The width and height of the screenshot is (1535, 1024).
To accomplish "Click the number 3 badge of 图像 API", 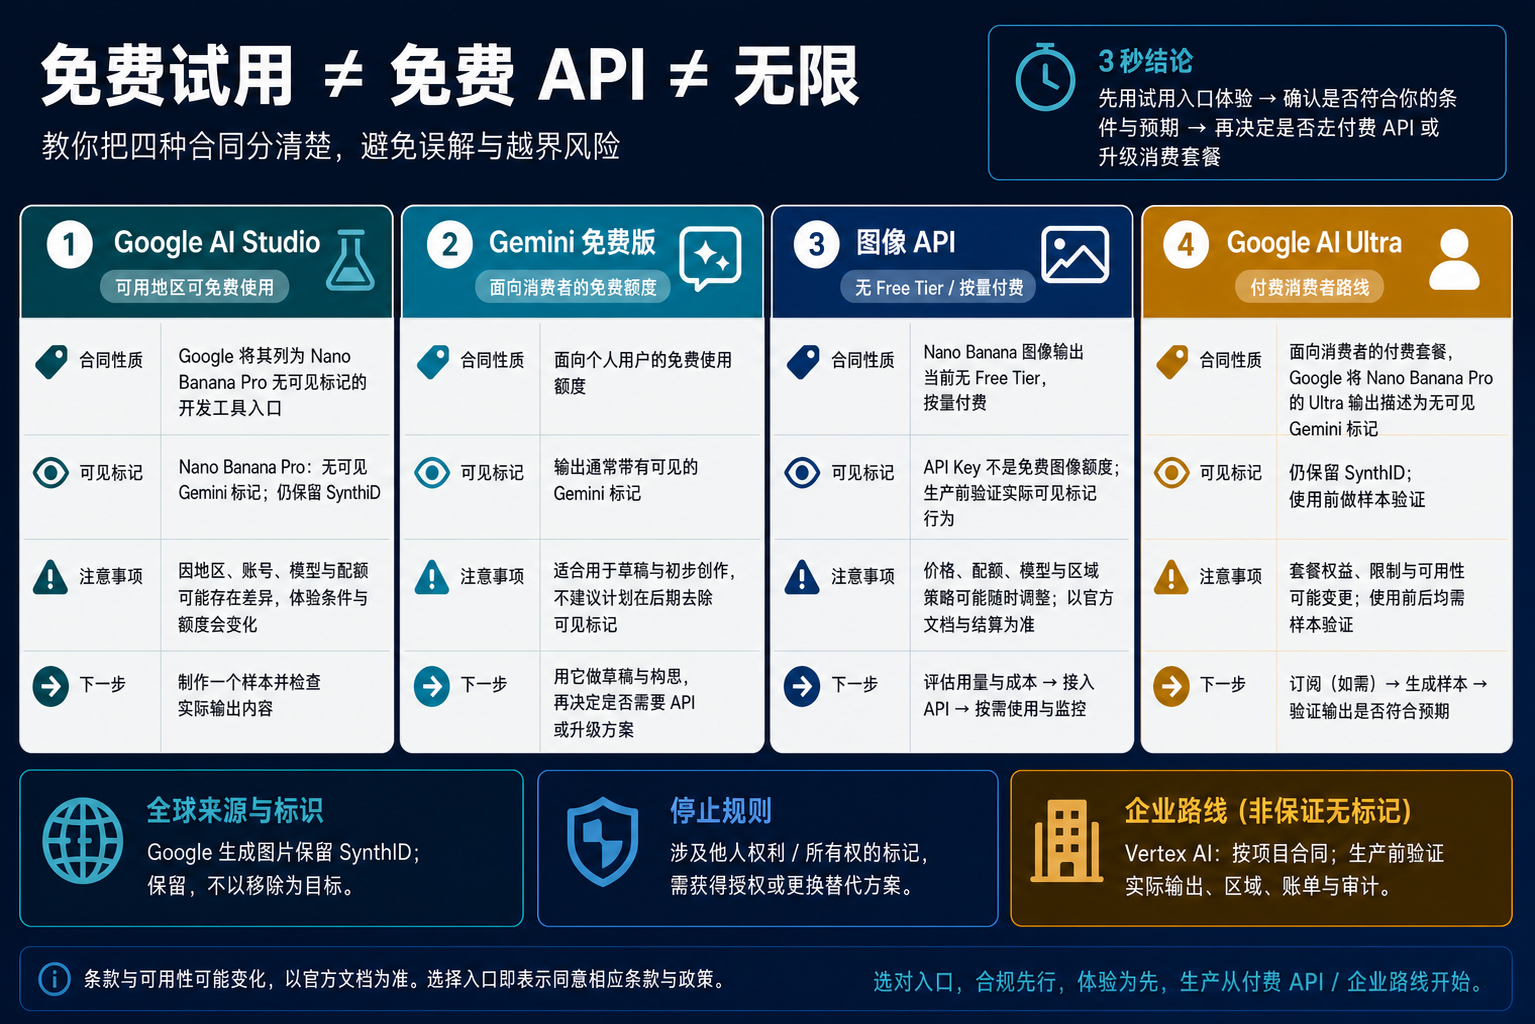I will [817, 245].
